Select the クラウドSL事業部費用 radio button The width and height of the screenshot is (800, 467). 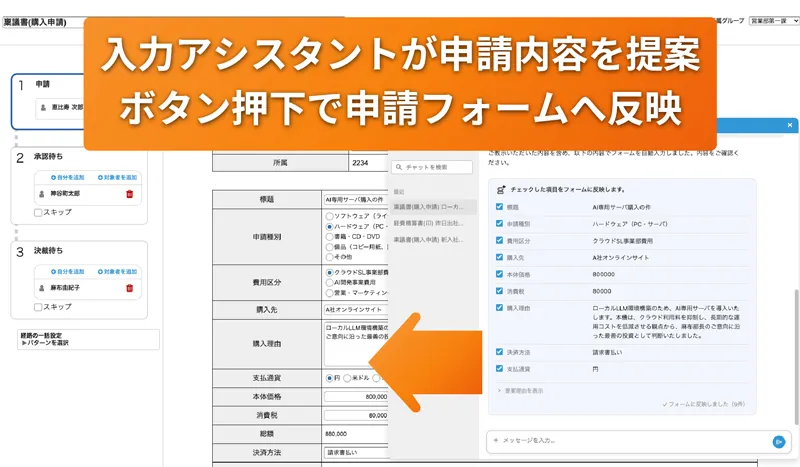330,273
